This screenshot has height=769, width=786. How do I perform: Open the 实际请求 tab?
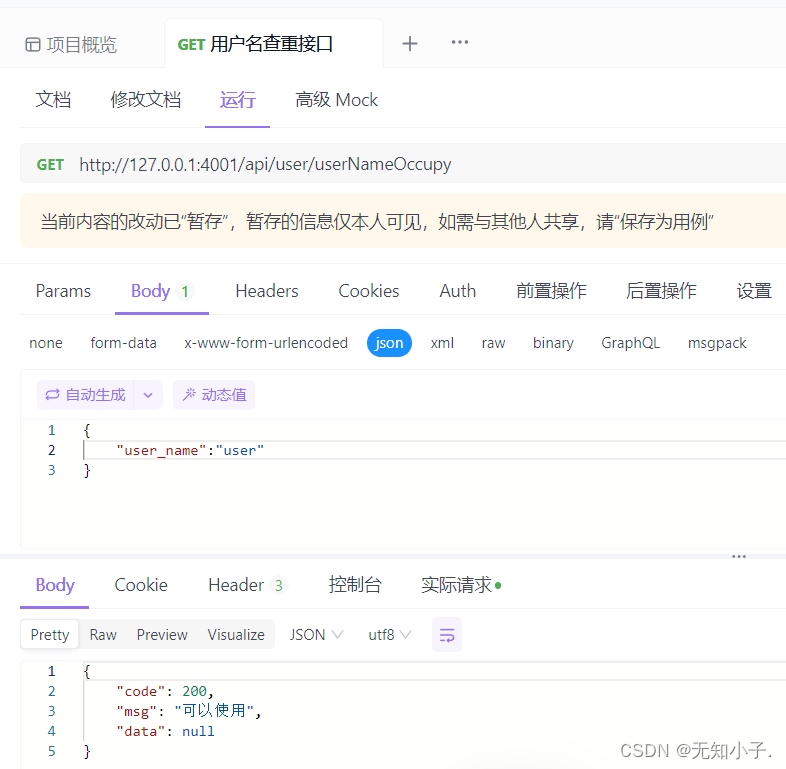461,585
